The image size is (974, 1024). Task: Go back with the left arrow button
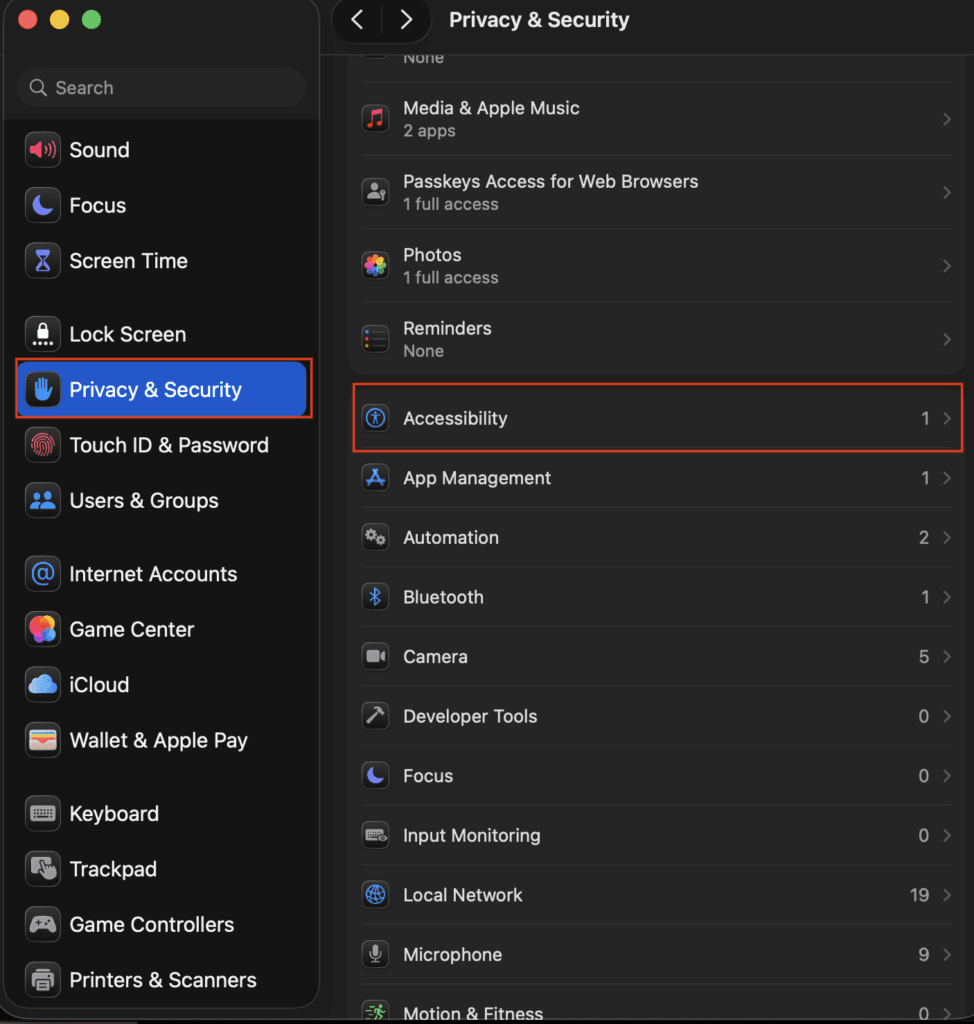(x=357, y=20)
